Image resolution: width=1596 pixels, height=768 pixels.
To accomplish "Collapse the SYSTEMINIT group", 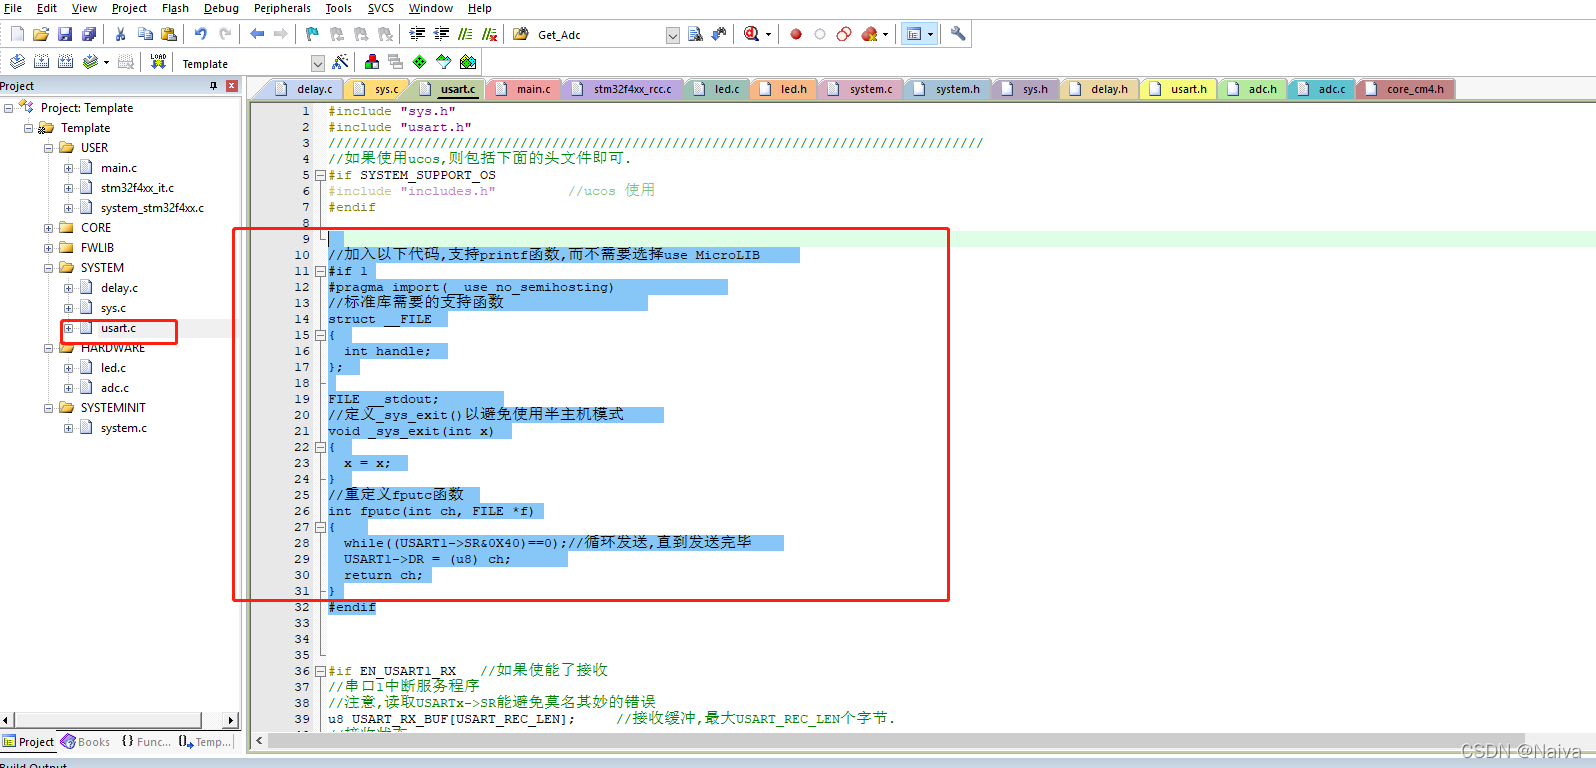I will pyautogui.click(x=48, y=408).
